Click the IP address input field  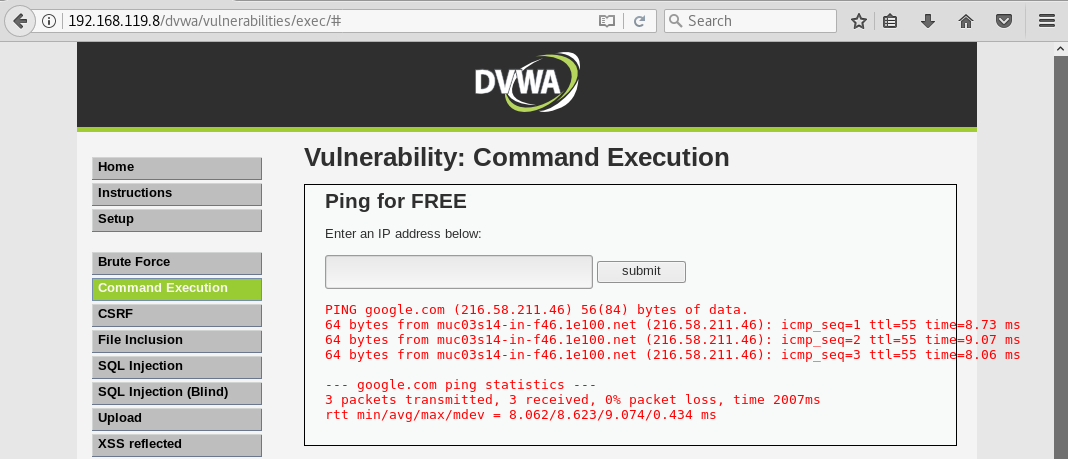[459, 271]
